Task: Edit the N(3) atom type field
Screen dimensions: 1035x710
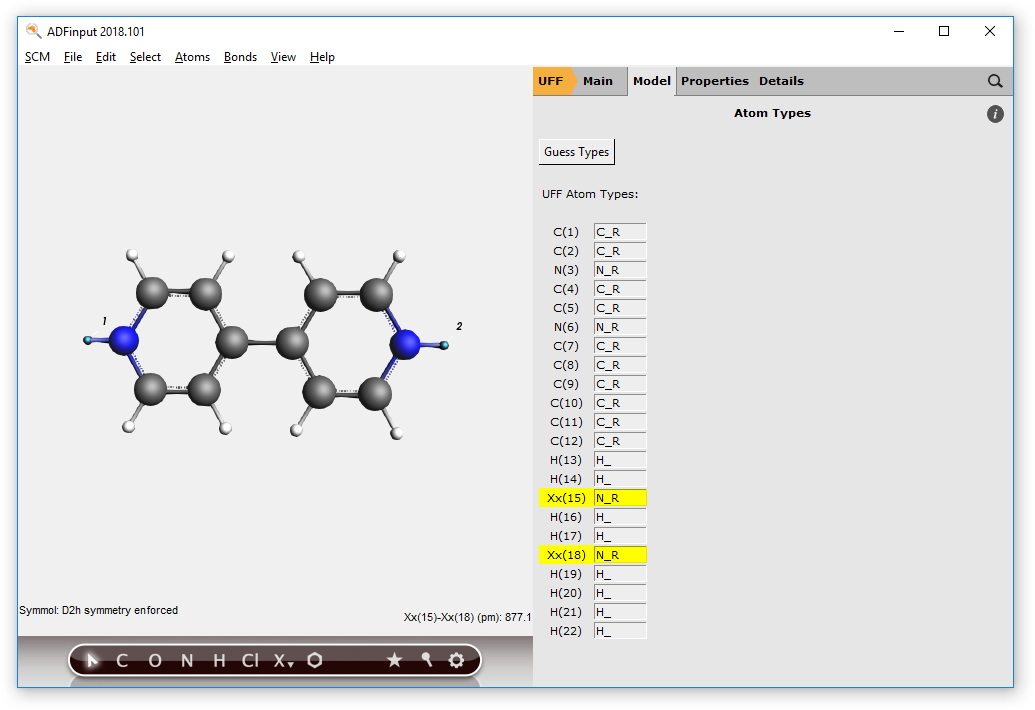Action: (x=620, y=271)
